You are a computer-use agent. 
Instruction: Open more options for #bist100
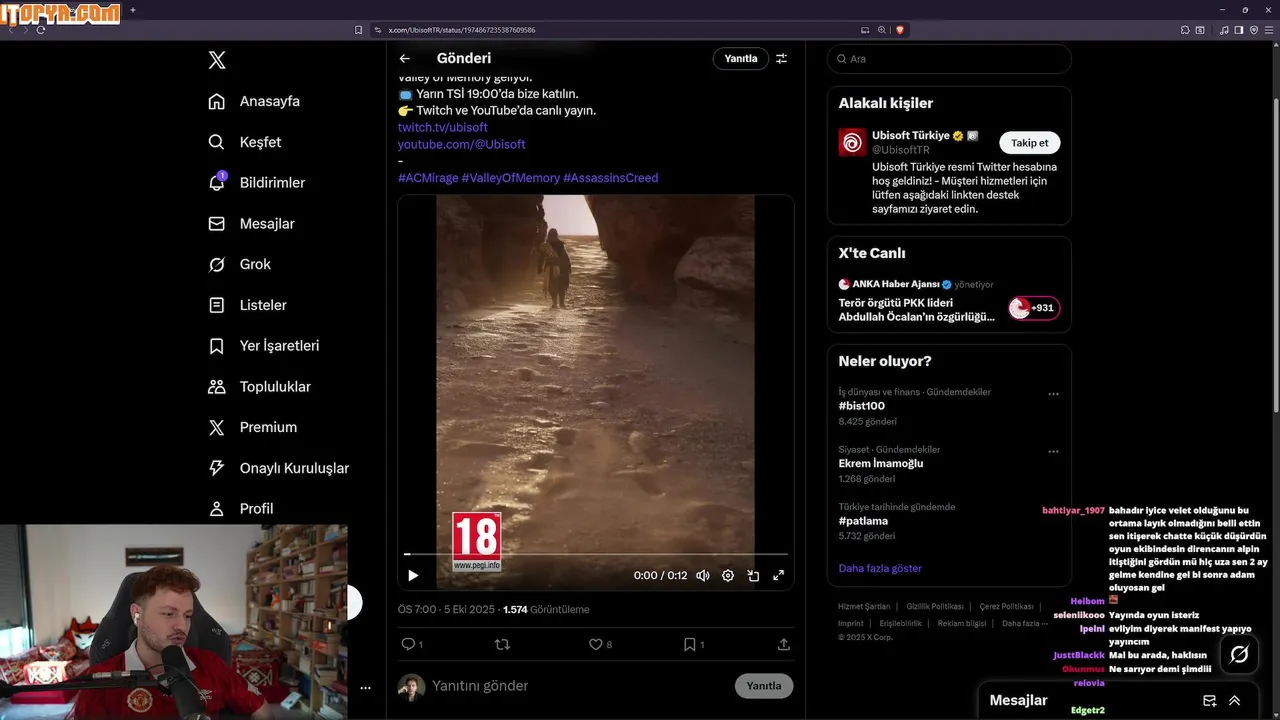[1053, 394]
